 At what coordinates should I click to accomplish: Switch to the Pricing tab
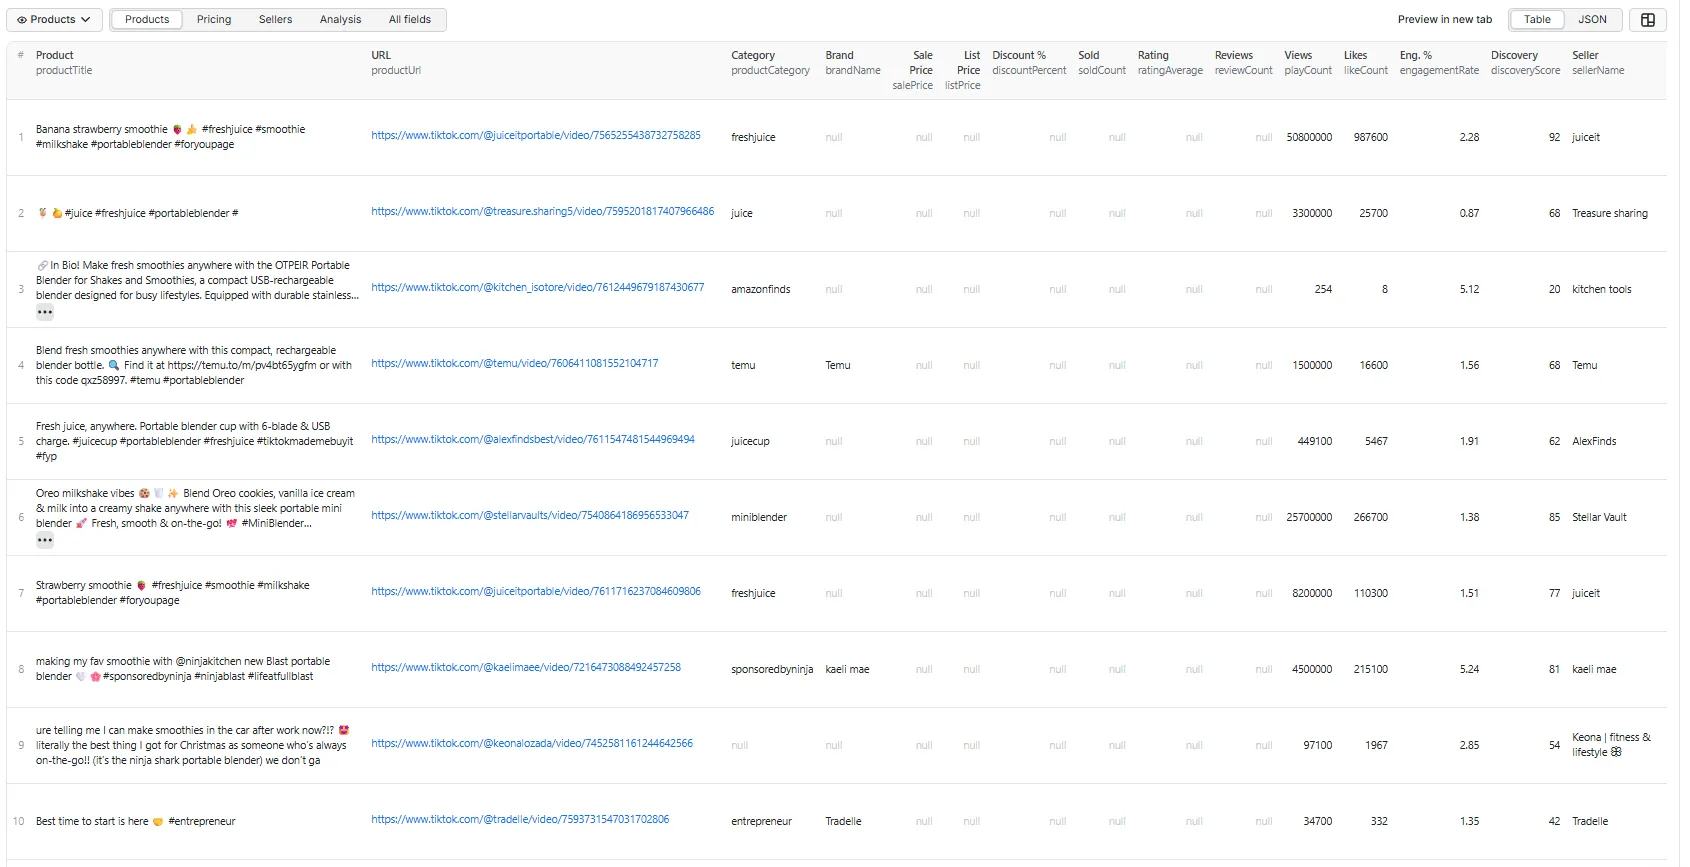click(214, 19)
